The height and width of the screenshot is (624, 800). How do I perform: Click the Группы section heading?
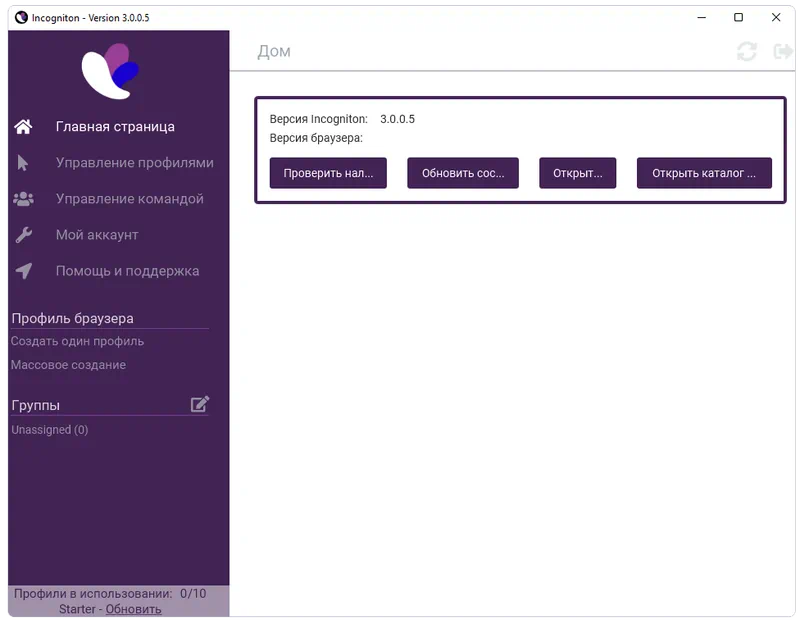(x=36, y=406)
